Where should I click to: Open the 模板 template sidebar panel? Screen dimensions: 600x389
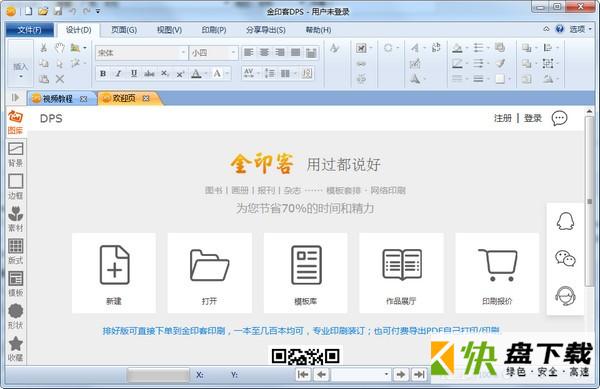pyautogui.click(x=16, y=284)
